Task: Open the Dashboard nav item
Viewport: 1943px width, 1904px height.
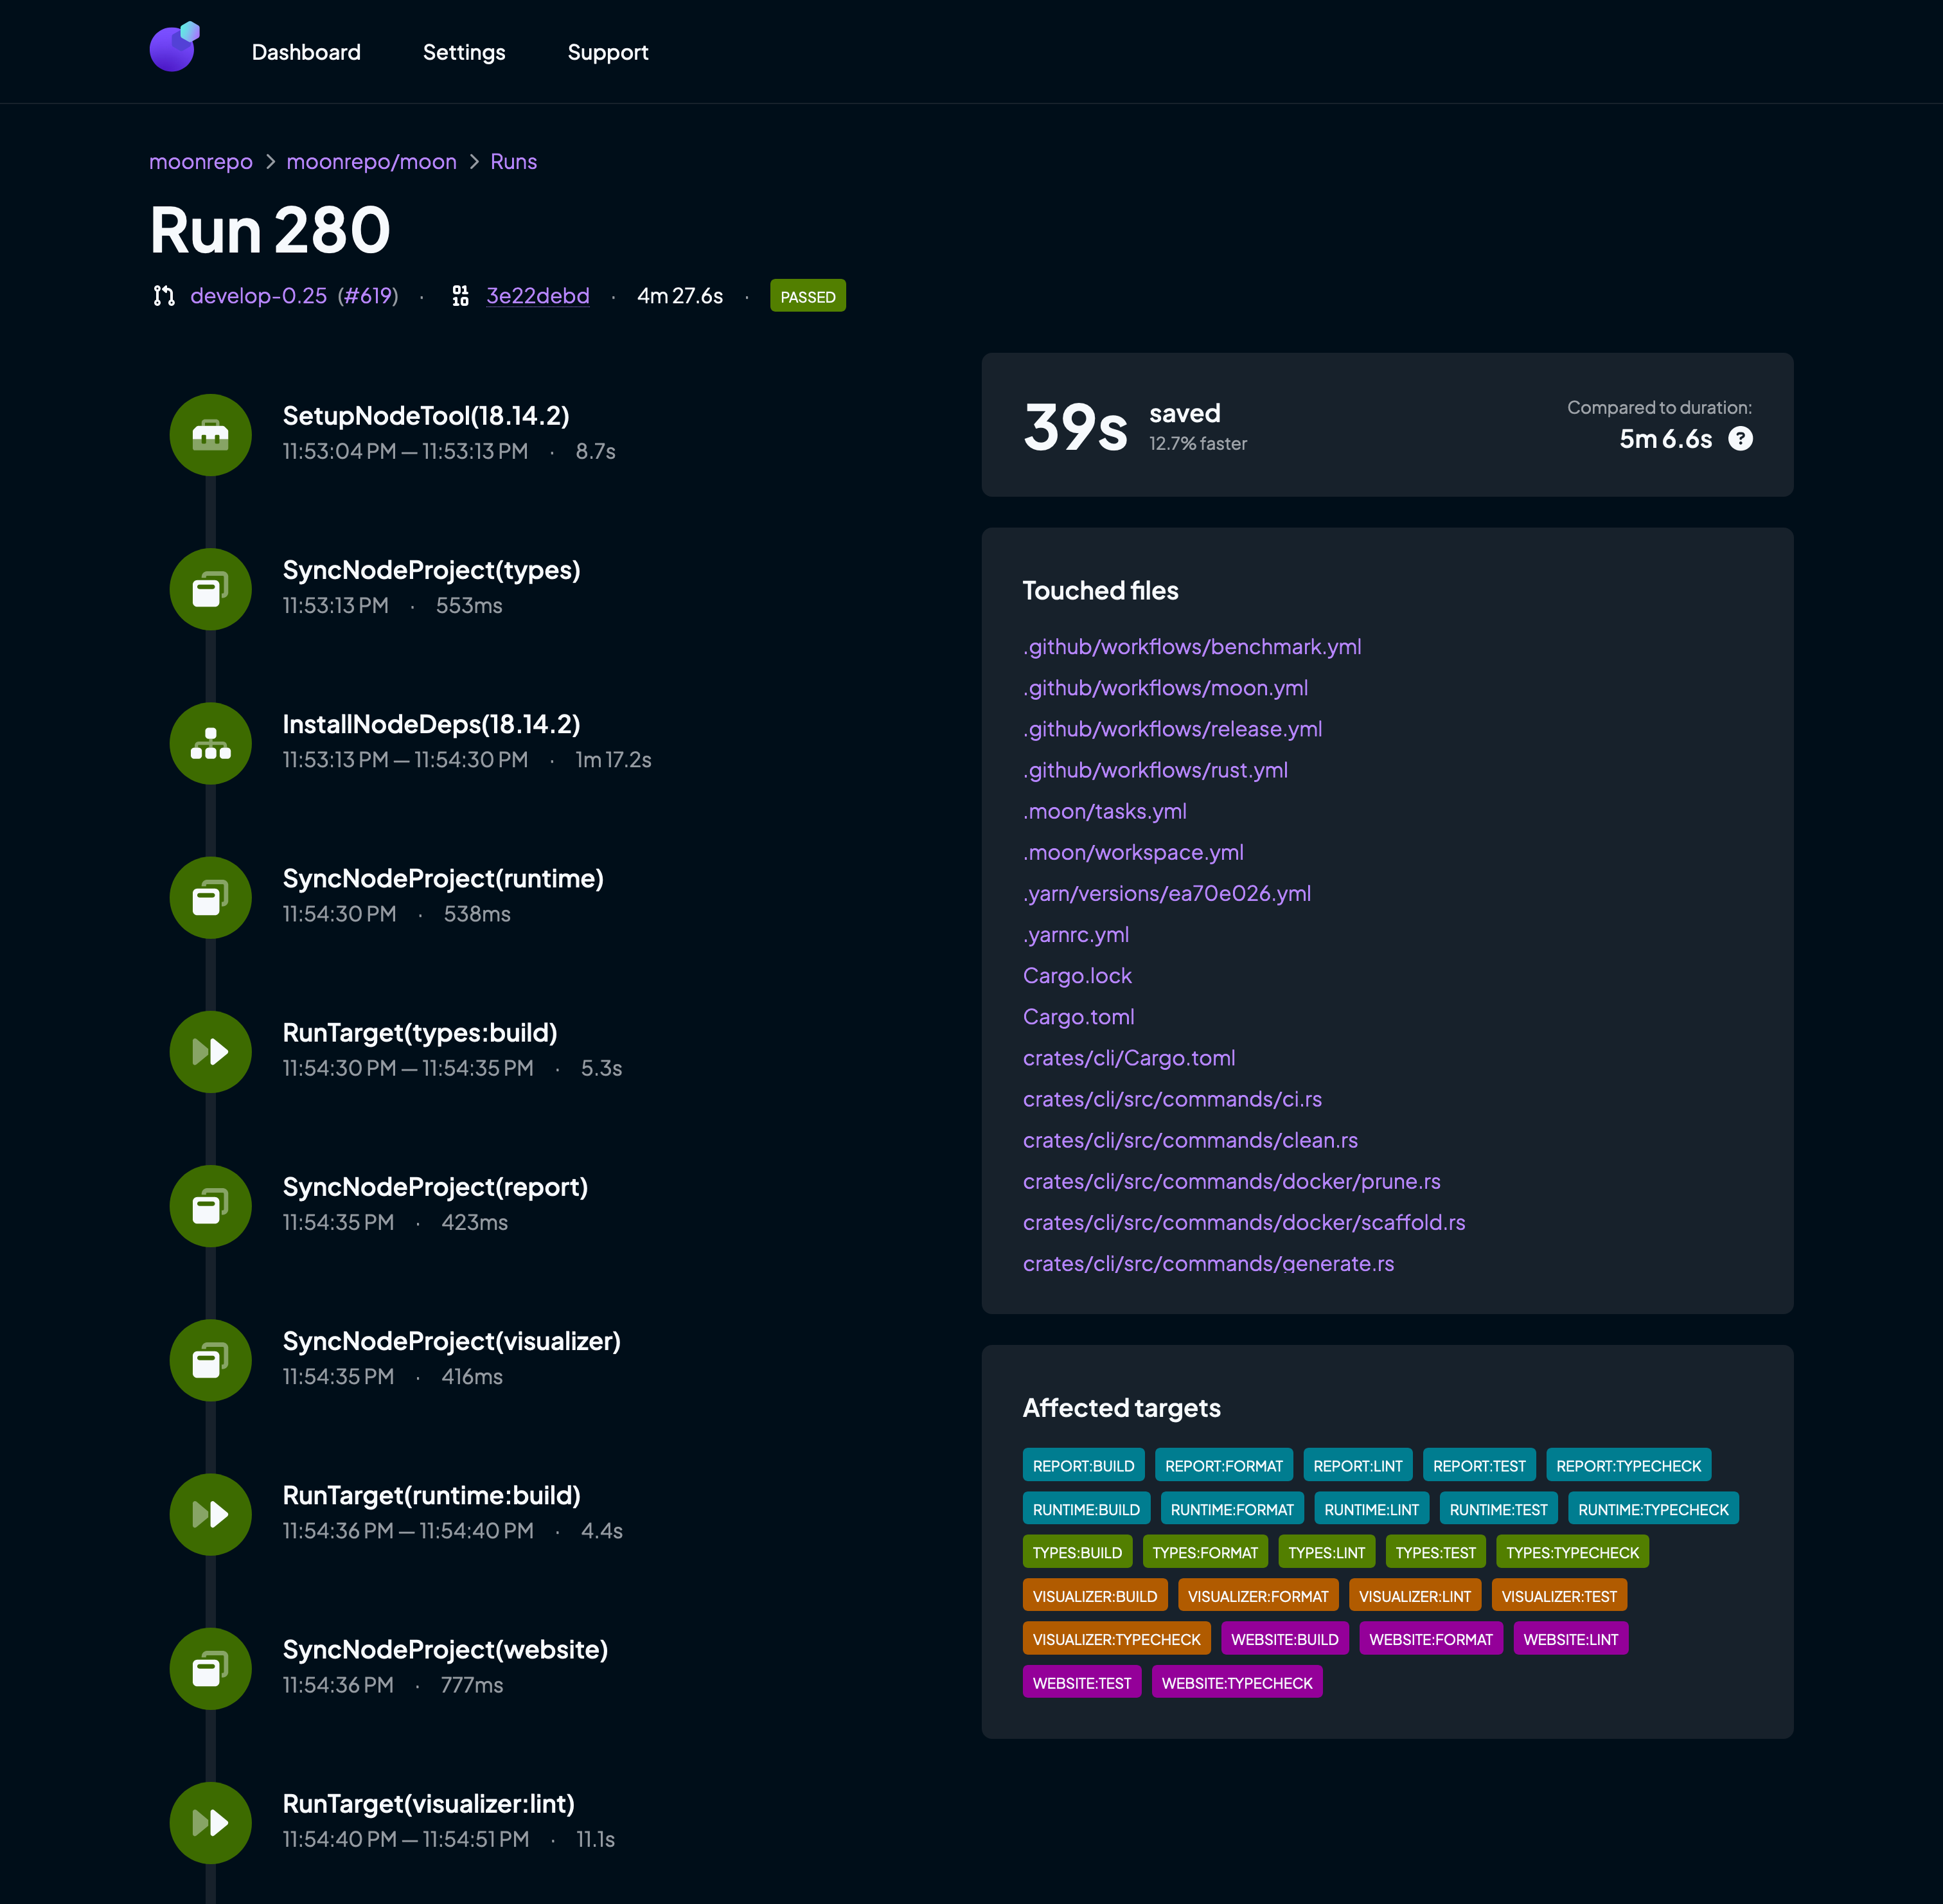Action: [x=306, y=52]
